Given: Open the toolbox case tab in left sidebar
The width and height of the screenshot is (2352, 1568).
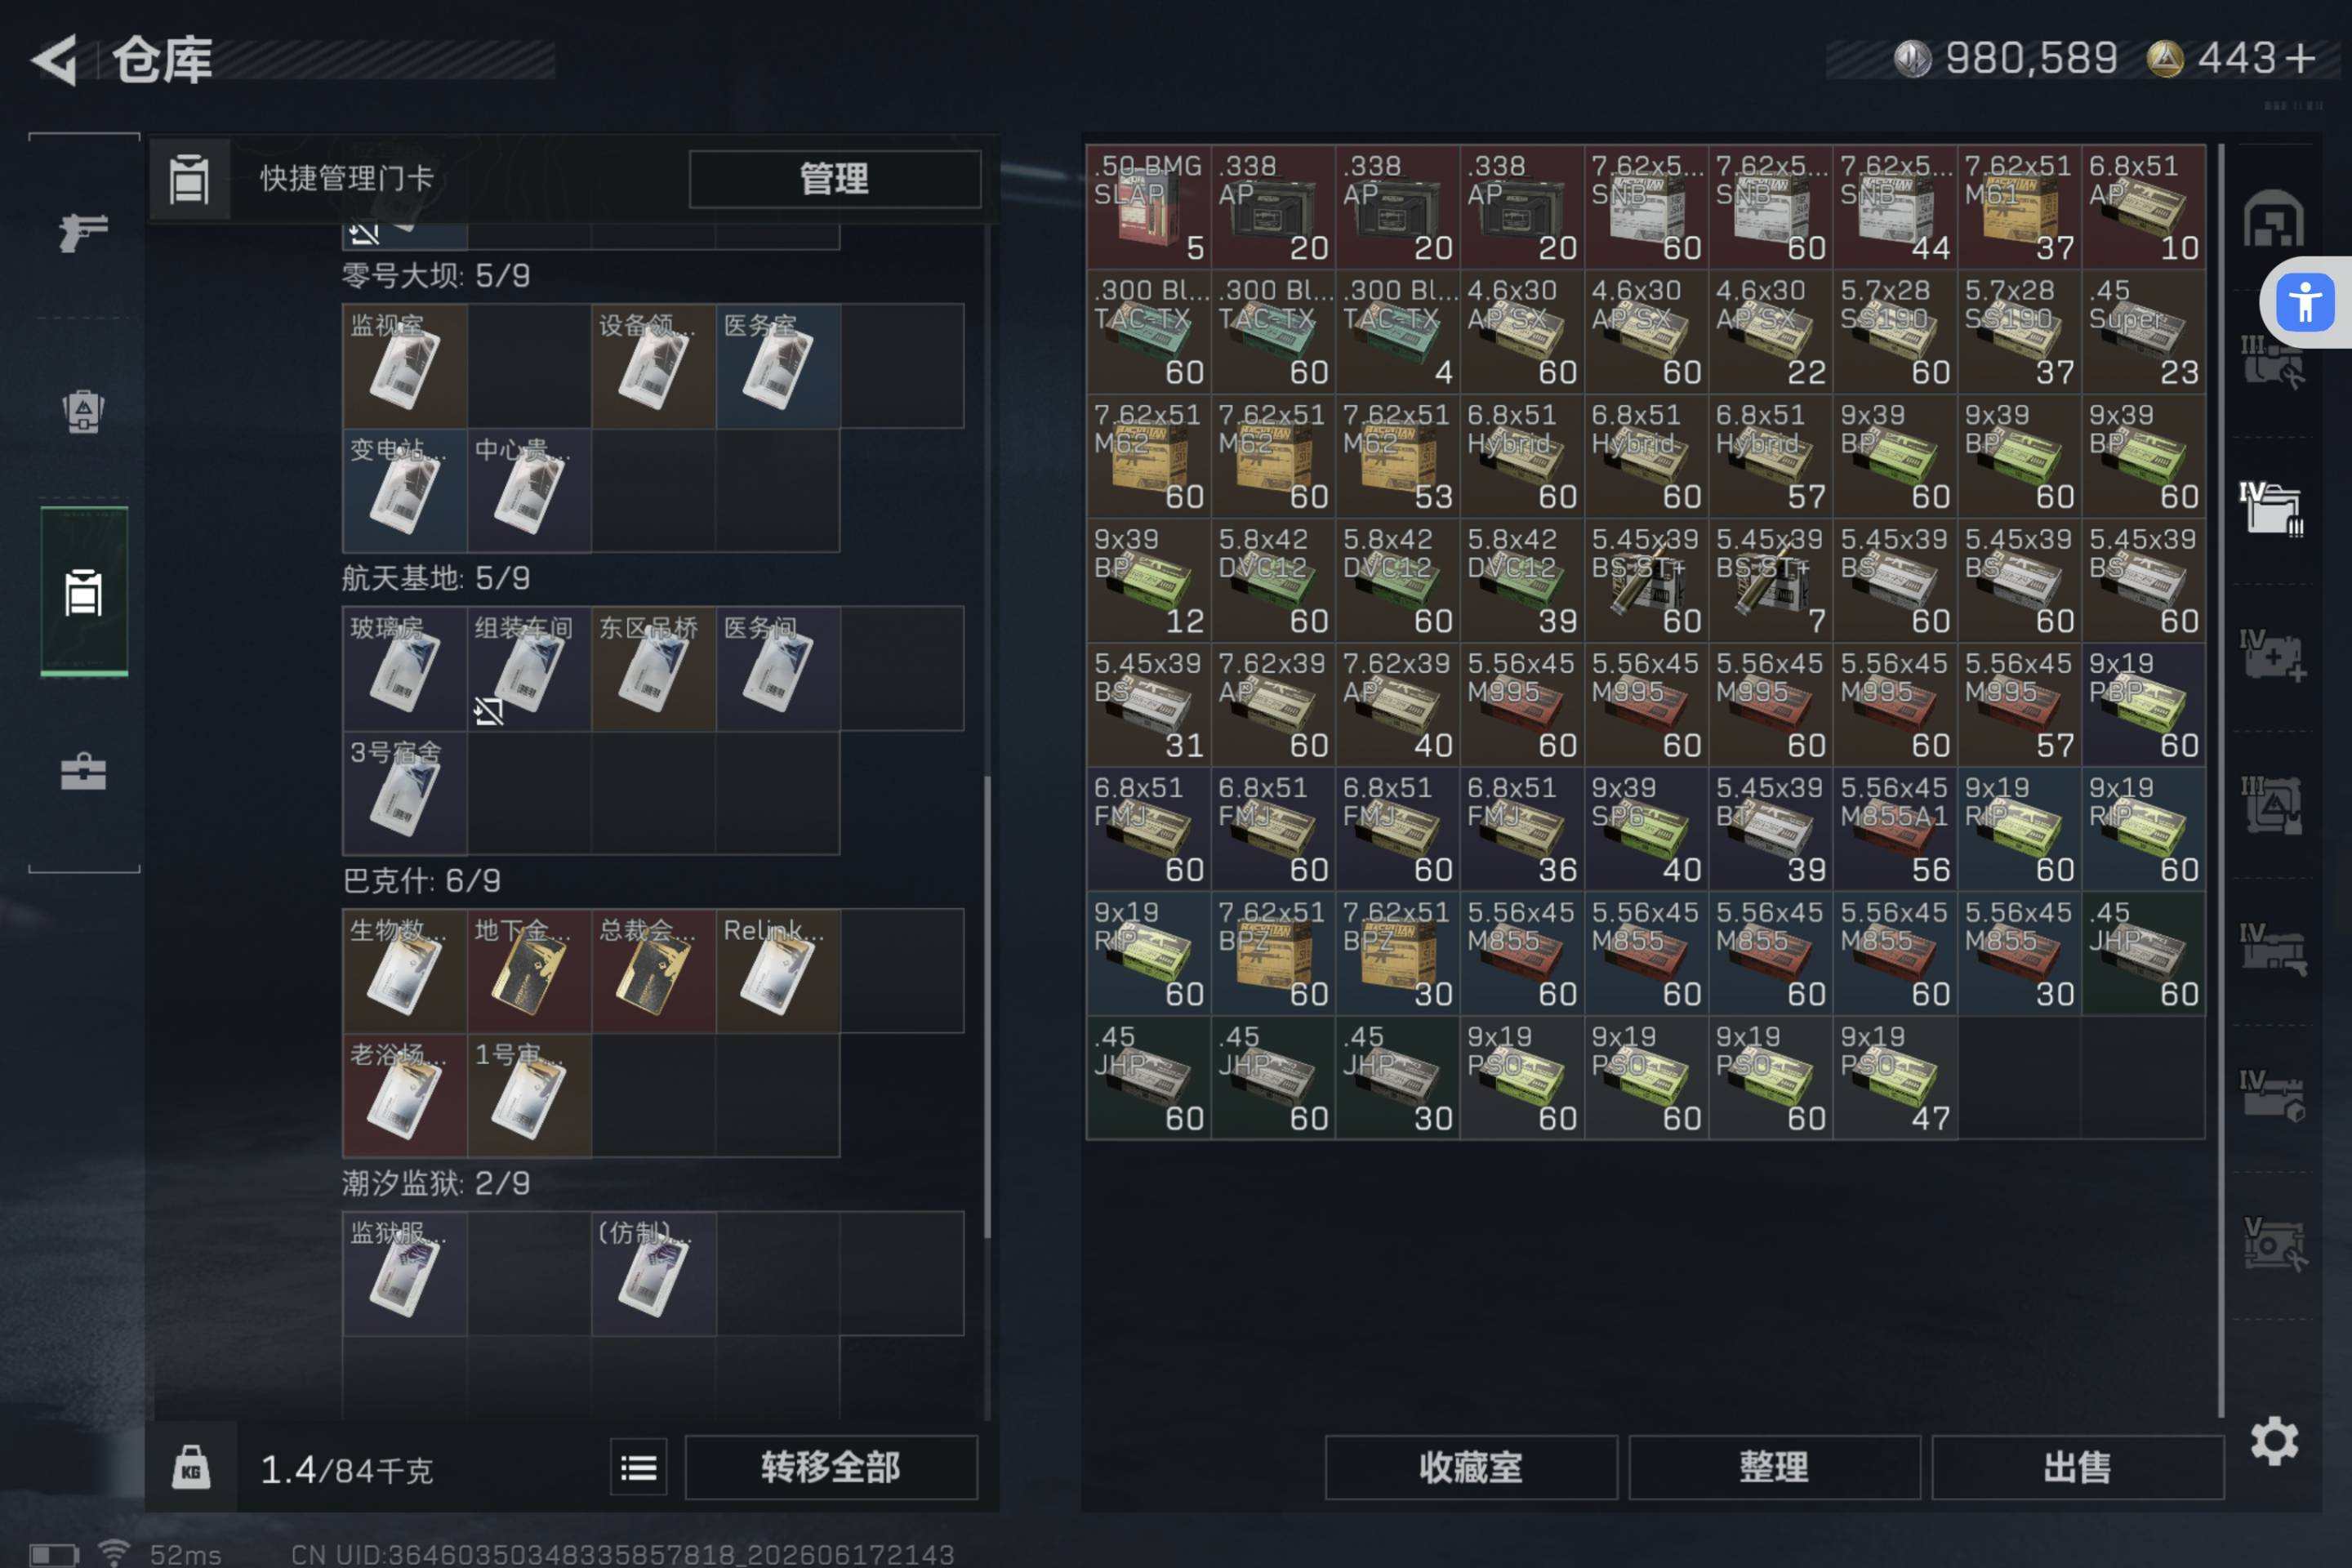Looking at the screenshot, I should 83,772.
